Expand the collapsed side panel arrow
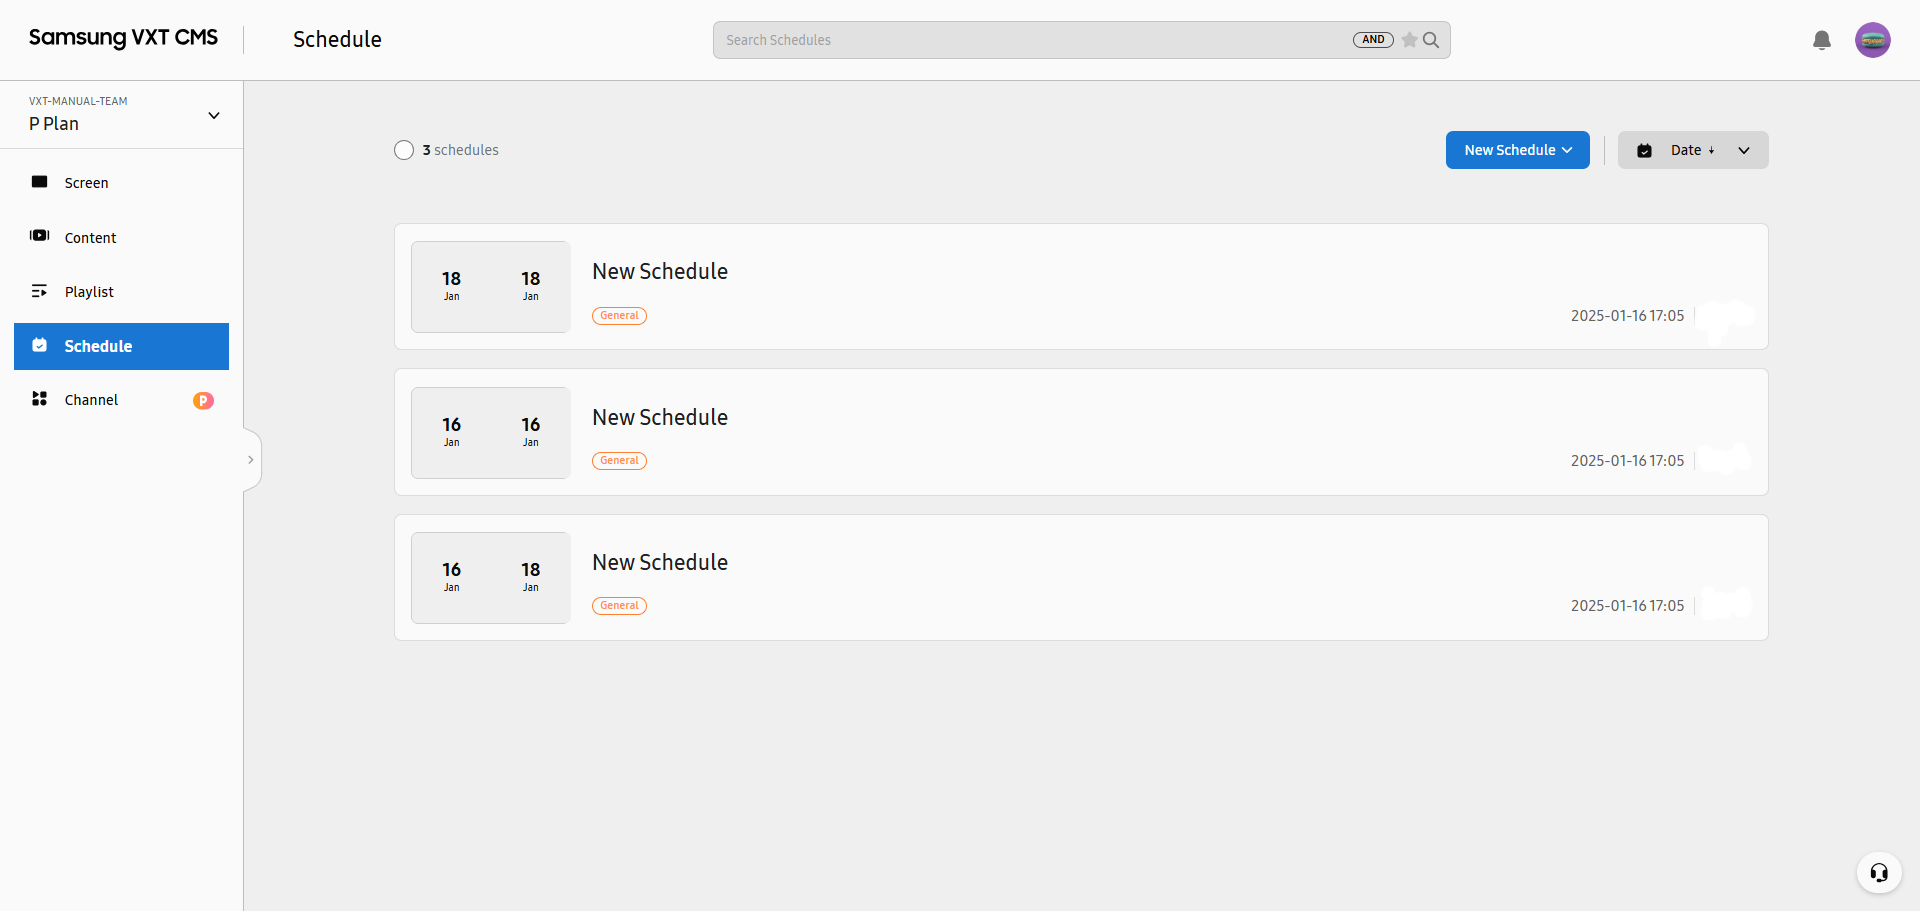Screen dimensions: 1920x911 click(251, 460)
